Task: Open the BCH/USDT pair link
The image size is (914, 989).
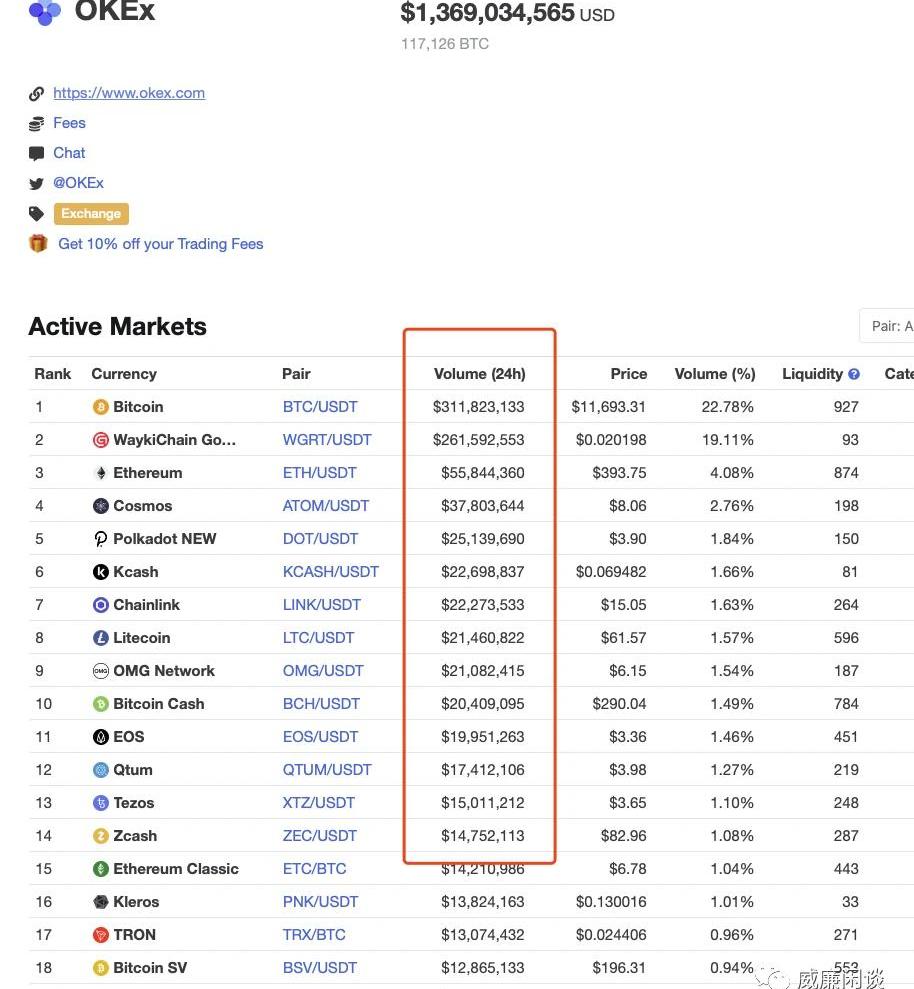Action: click(322, 704)
